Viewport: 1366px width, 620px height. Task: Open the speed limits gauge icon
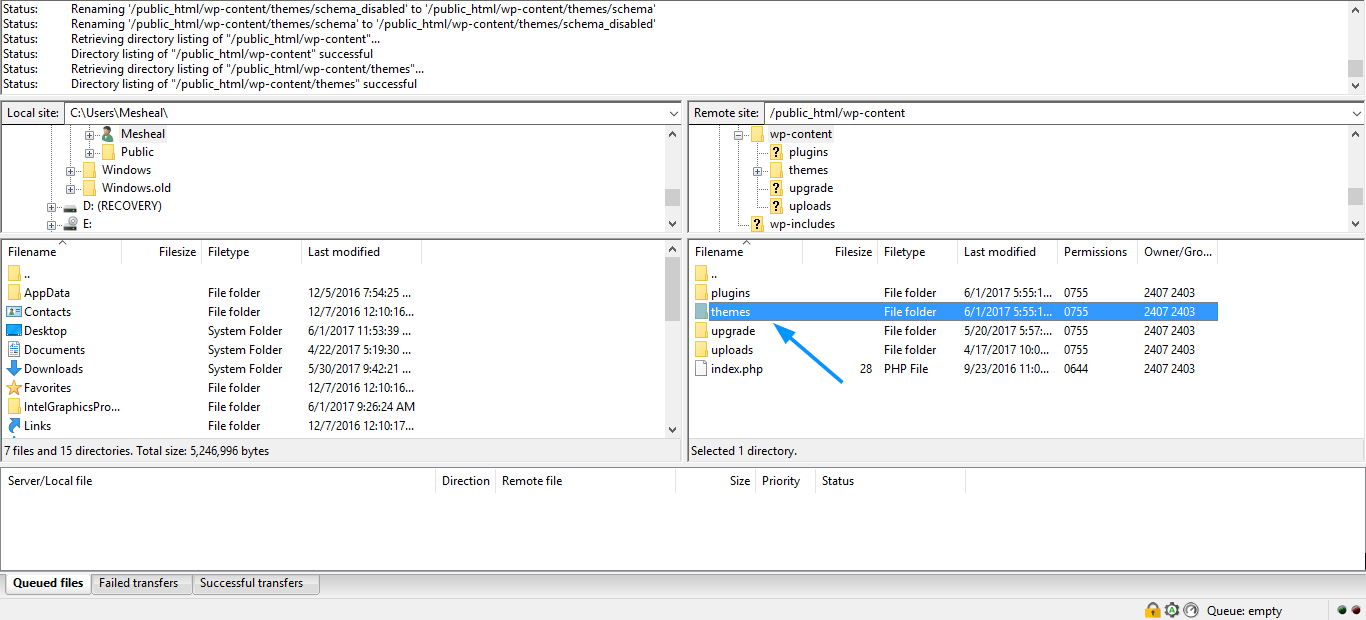pos(1190,610)
